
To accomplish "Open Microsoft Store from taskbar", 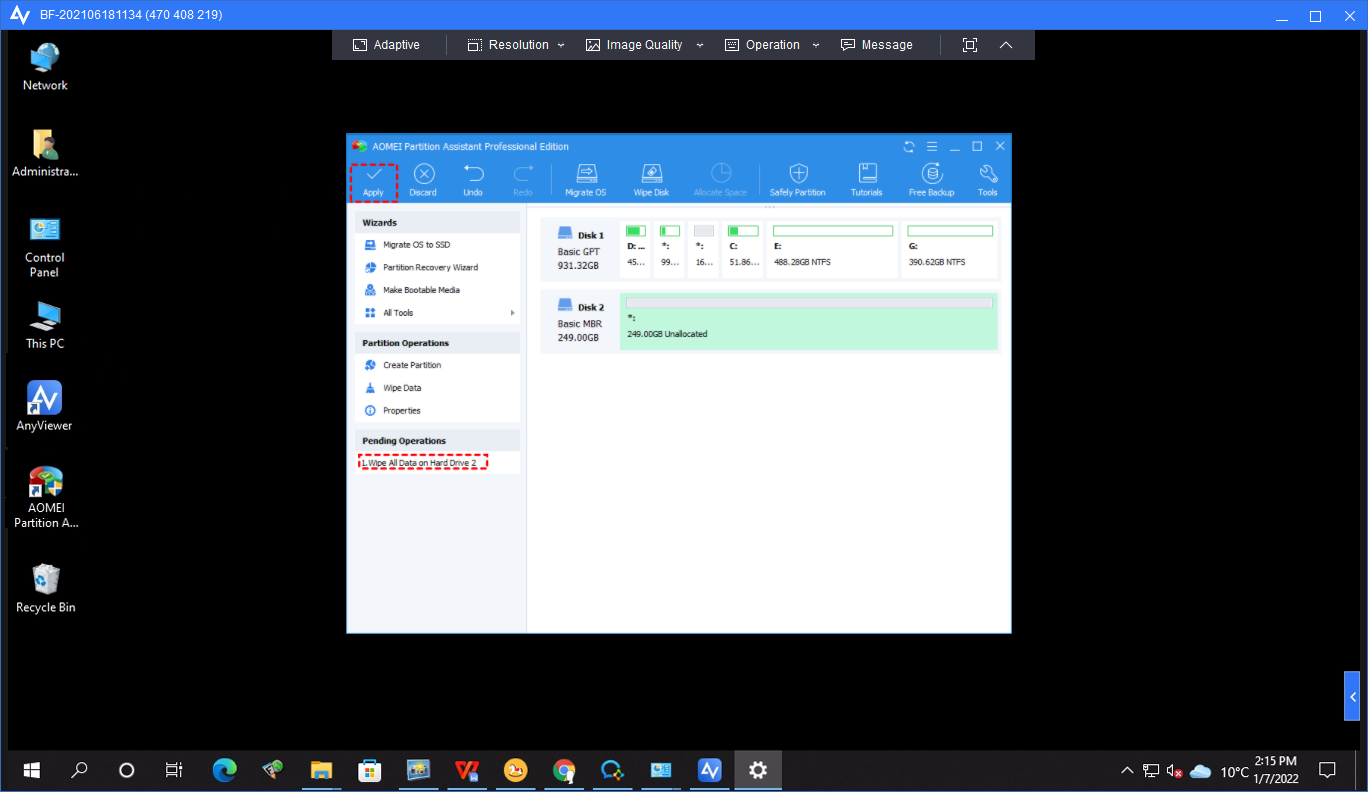I will 369,771.
